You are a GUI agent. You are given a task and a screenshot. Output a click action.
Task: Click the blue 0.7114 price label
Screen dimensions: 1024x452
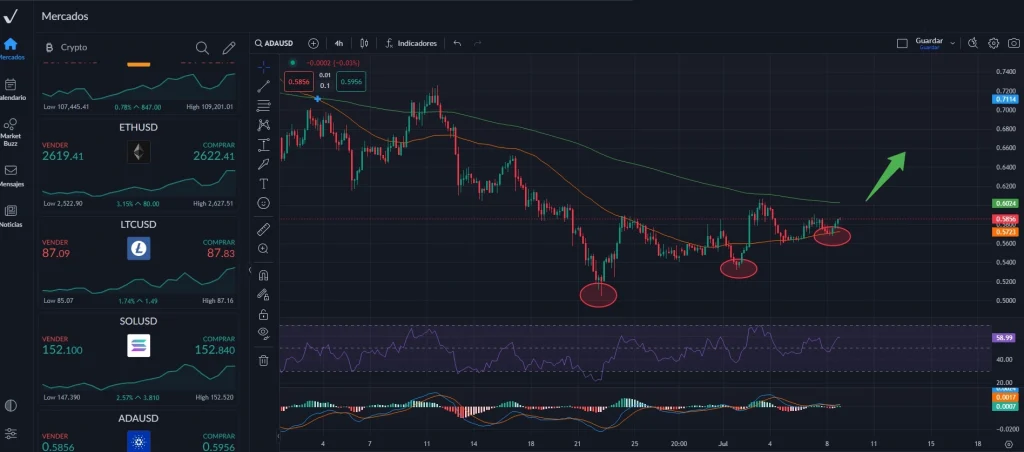pyautogui.click(x=1004, y=99)
